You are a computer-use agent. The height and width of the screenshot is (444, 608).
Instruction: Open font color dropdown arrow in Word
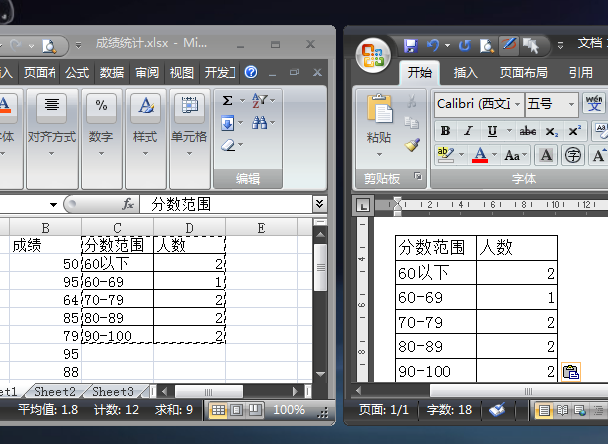coord(494,155)
